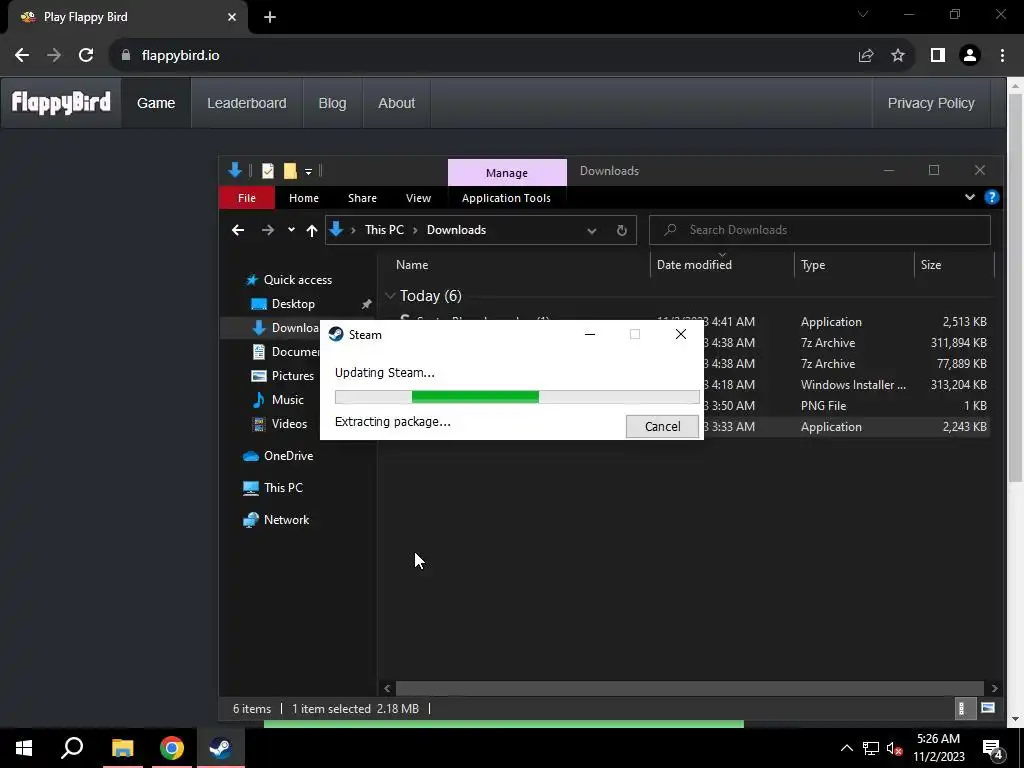Open Desktop in navigation pane
This screenshot has height=768, width=1024.
click(293, 304)
